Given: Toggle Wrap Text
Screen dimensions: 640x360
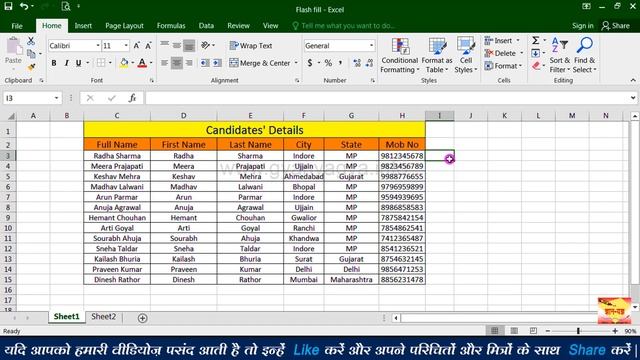Looking at the screenshot, I should [251, 46].
